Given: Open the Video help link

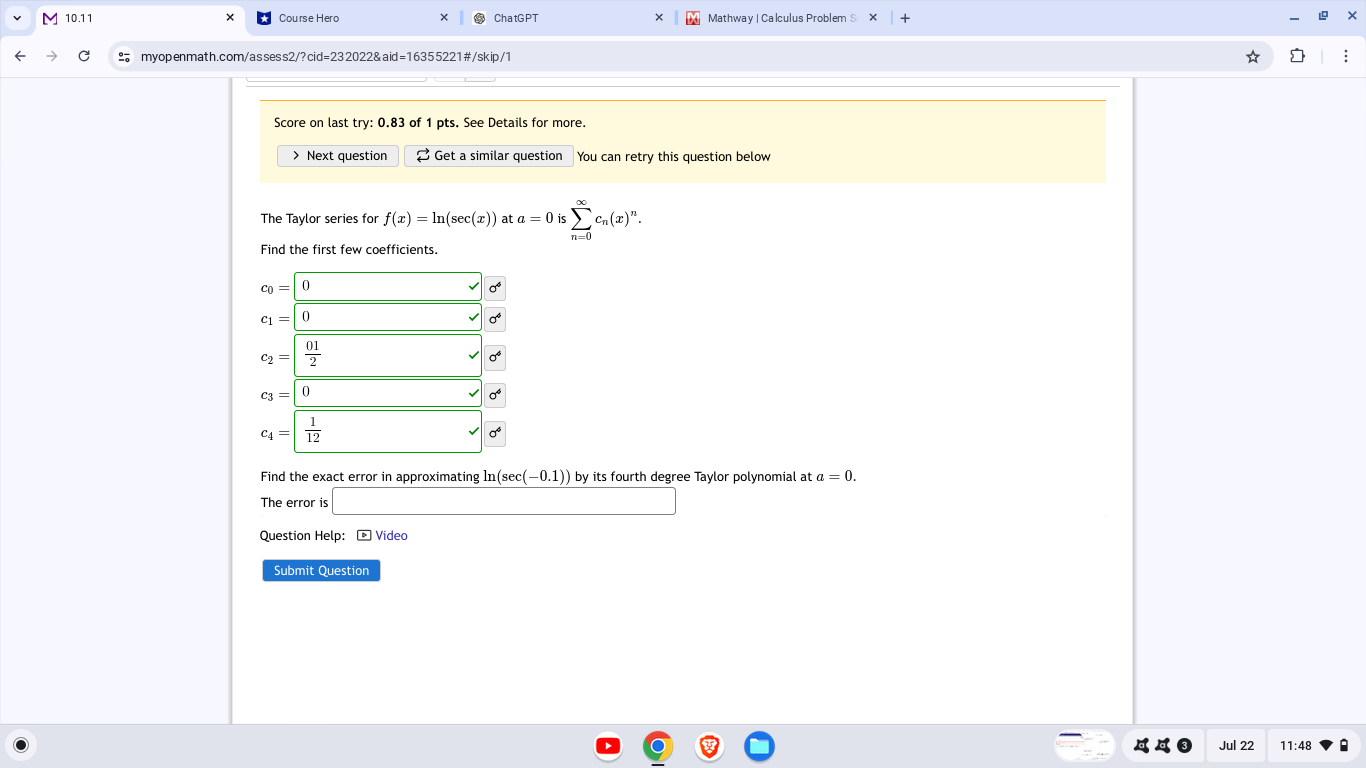Looking at the screenshot, I should [x=390, y=535].
